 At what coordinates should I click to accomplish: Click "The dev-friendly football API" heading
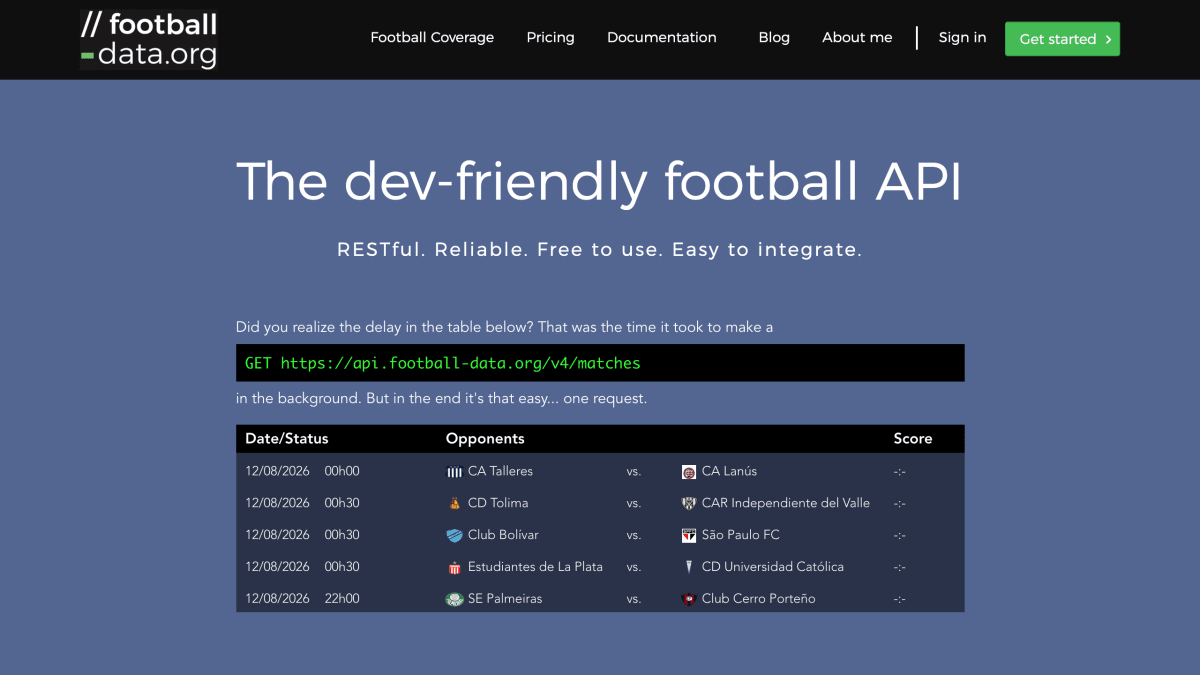[x=599, y=182]
